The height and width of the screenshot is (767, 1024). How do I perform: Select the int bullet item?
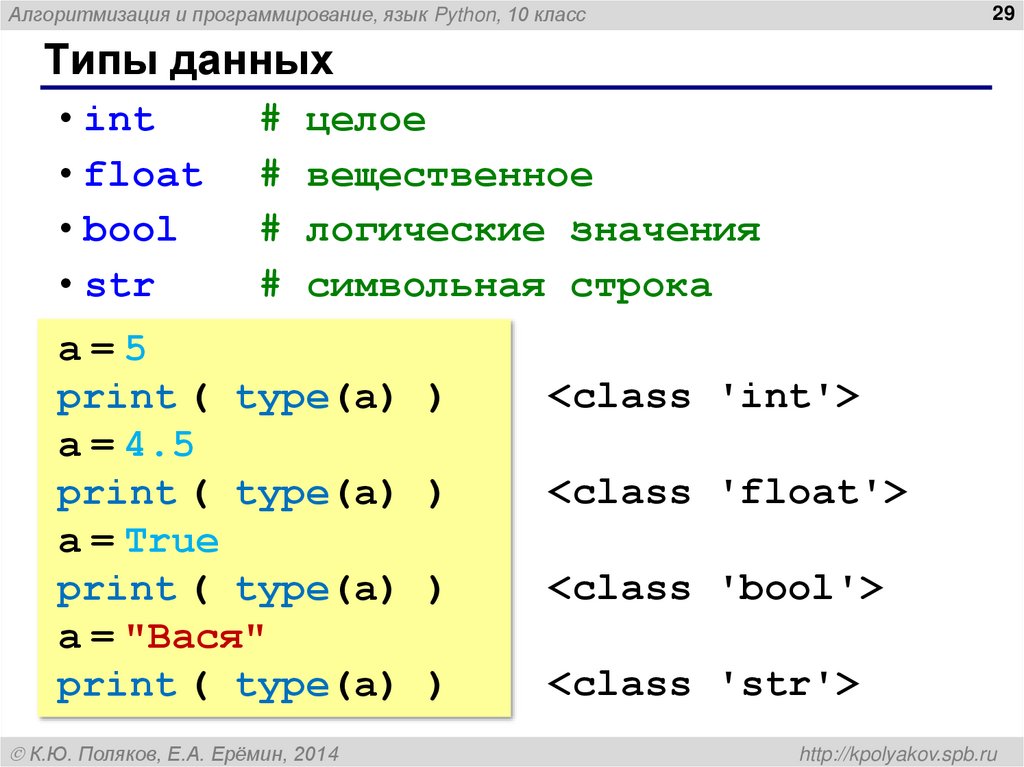click(120, 120)
